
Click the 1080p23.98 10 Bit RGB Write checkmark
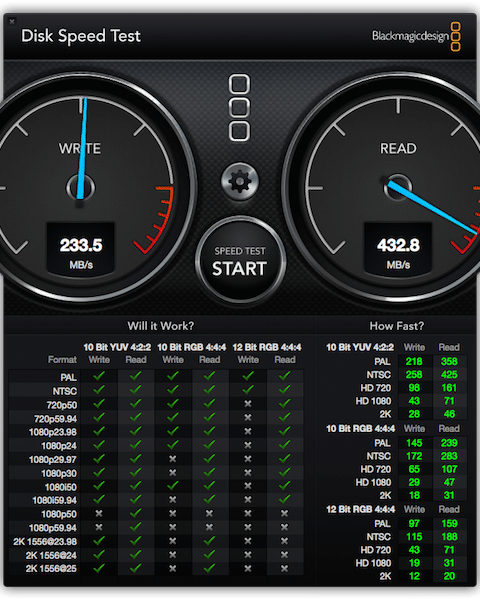[x=173, y=431]
